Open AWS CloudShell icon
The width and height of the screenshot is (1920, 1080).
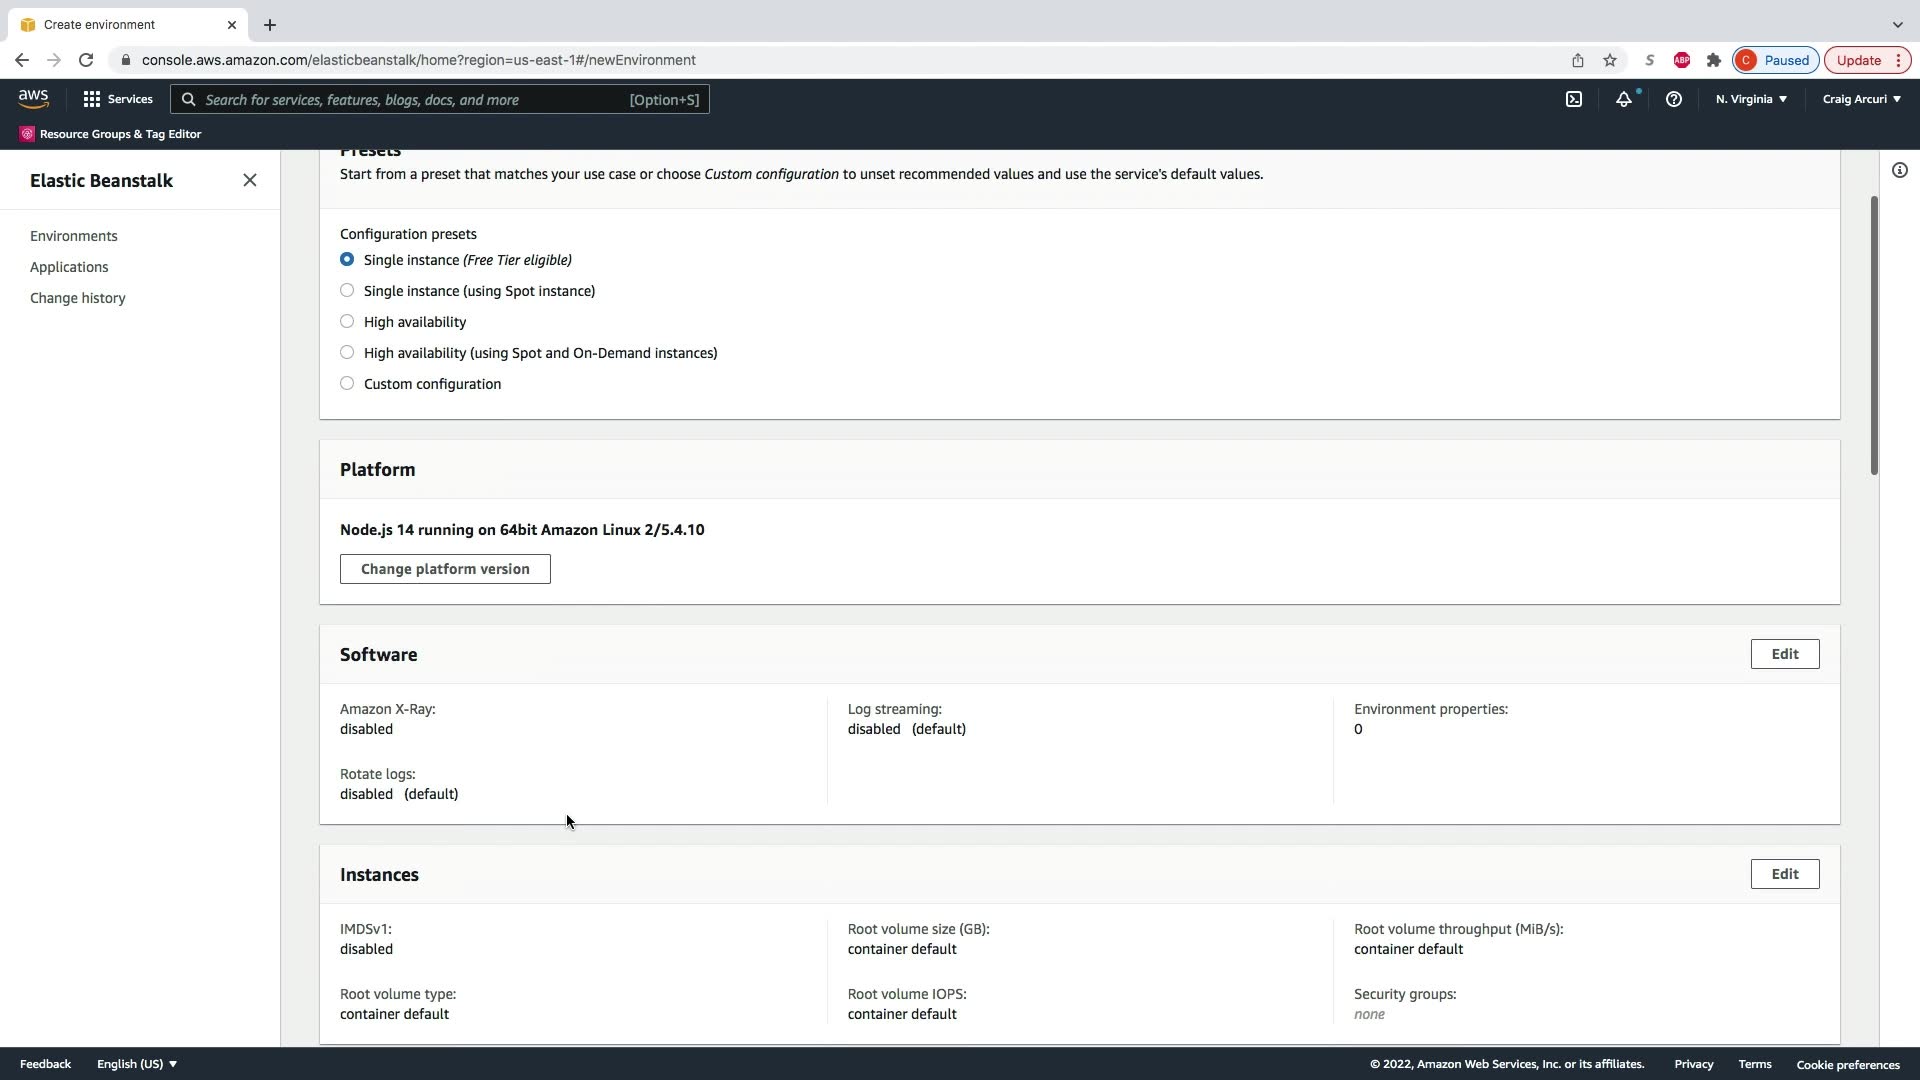(x=1574, y=99)
